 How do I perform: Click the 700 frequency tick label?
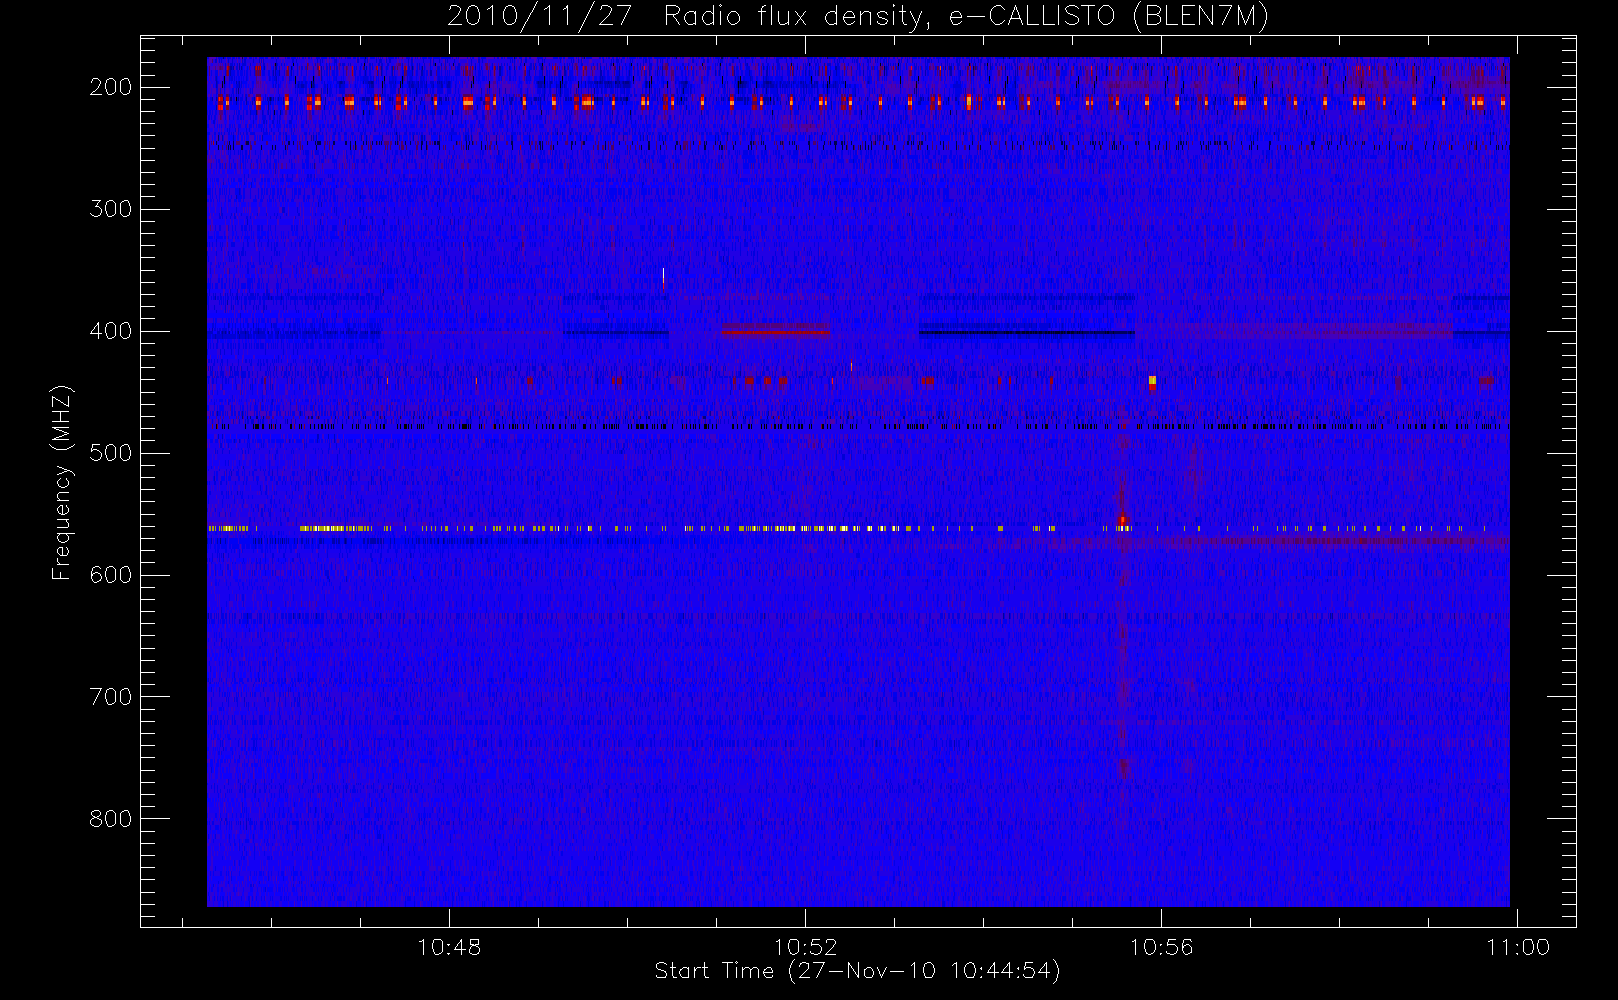(x=111, y=697)
